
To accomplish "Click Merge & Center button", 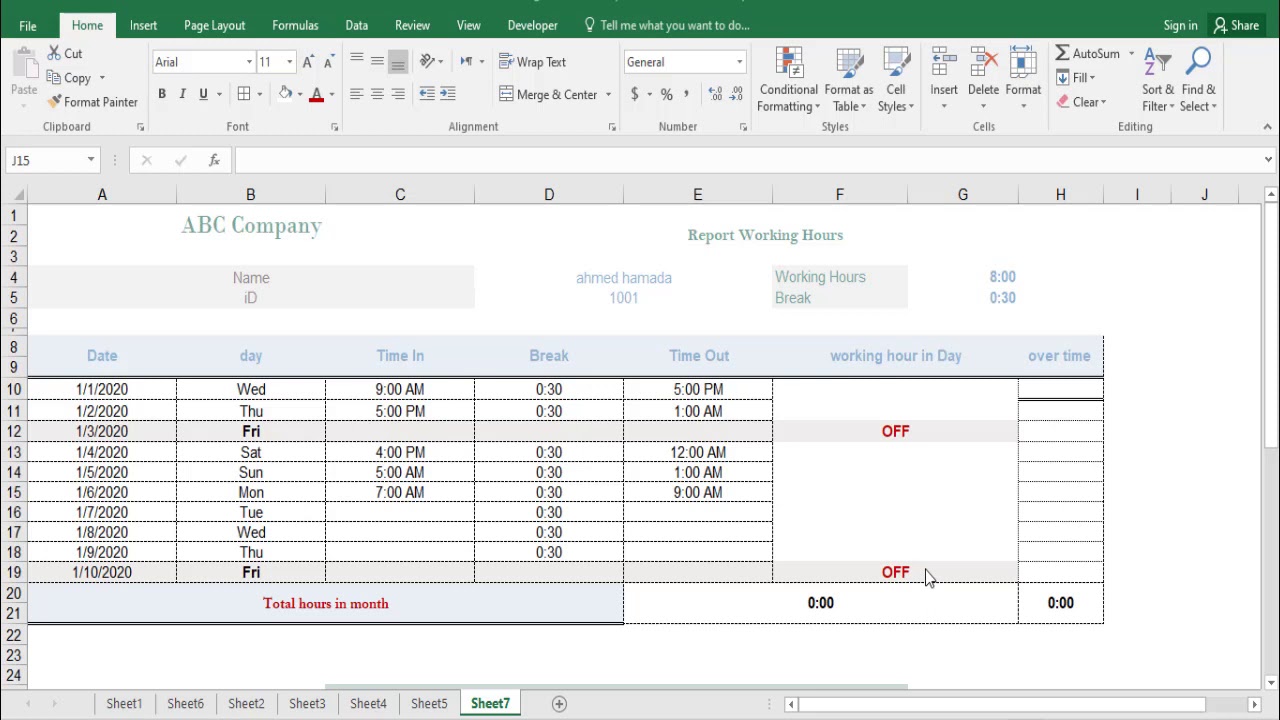I will click(548, 94).
